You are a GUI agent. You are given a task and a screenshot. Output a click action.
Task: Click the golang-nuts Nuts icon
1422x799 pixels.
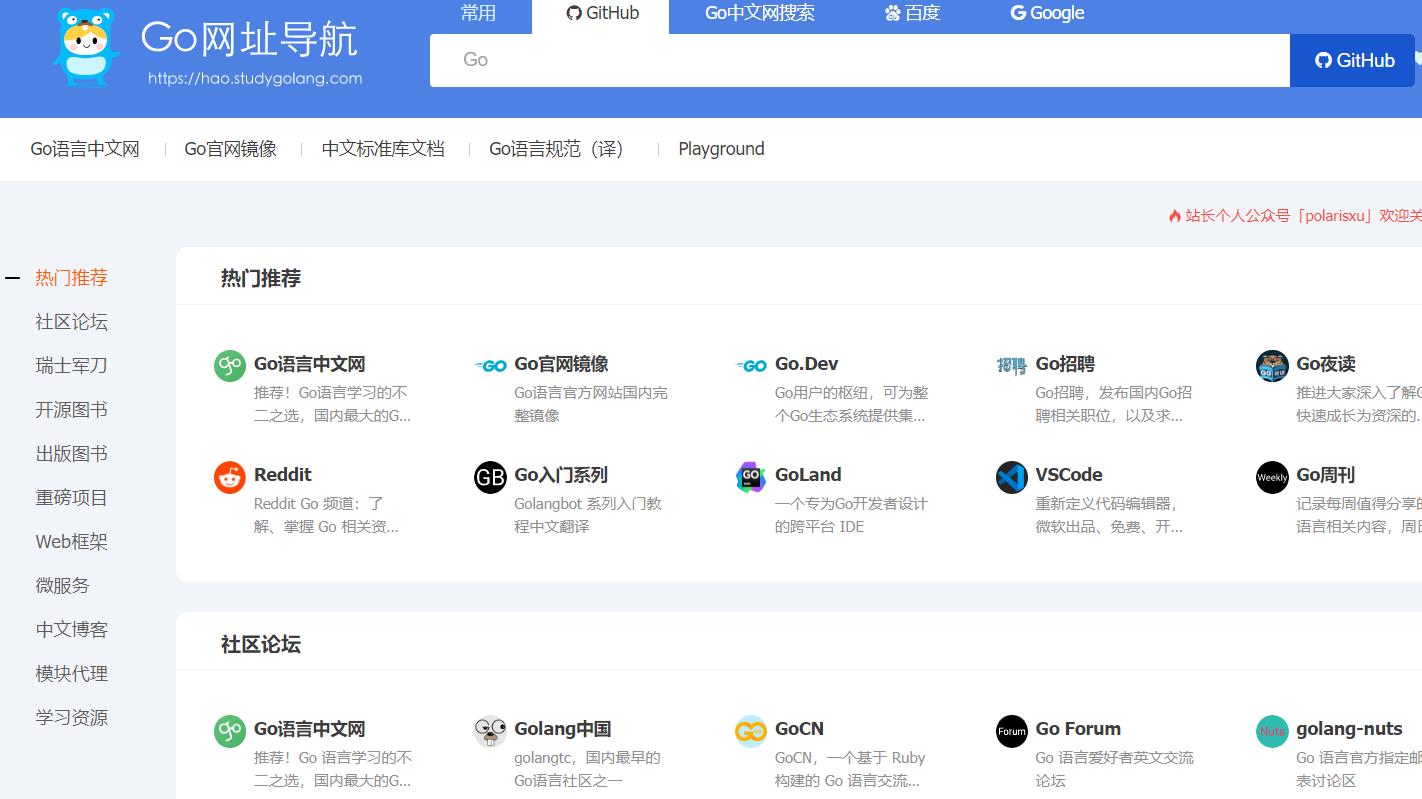point(1272,731)
